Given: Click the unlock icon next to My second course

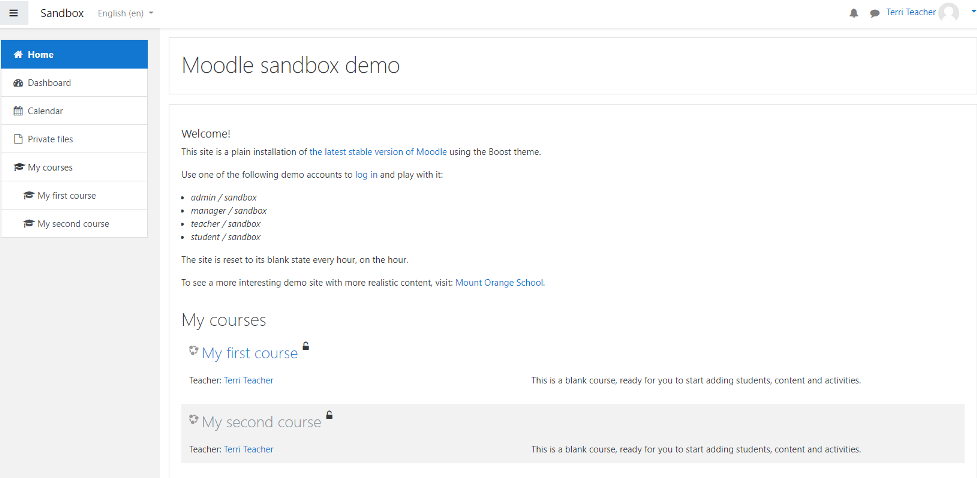Looking at the screenshot, I should tap(329, 415).
